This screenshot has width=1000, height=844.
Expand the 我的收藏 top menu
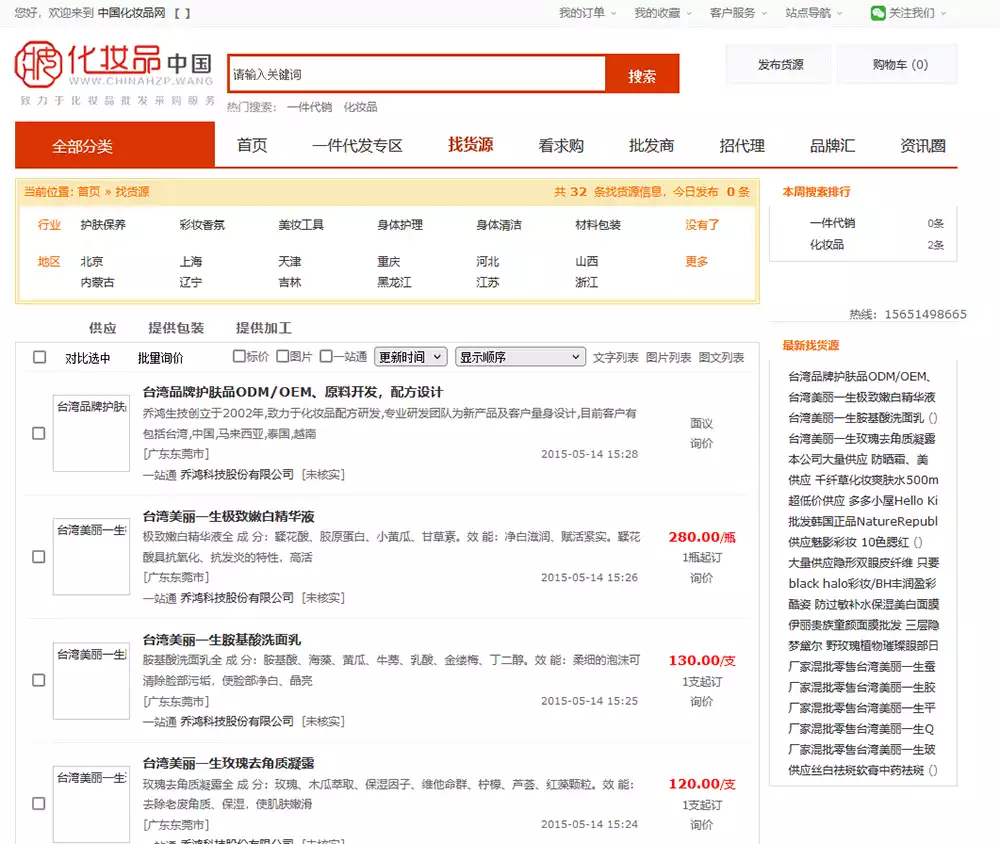point(663,13)
